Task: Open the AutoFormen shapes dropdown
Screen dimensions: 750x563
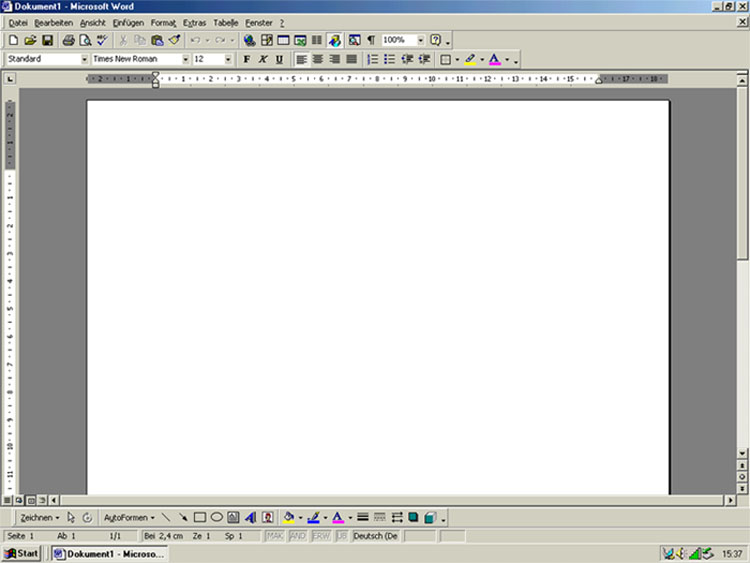Action: click(129, 518)
